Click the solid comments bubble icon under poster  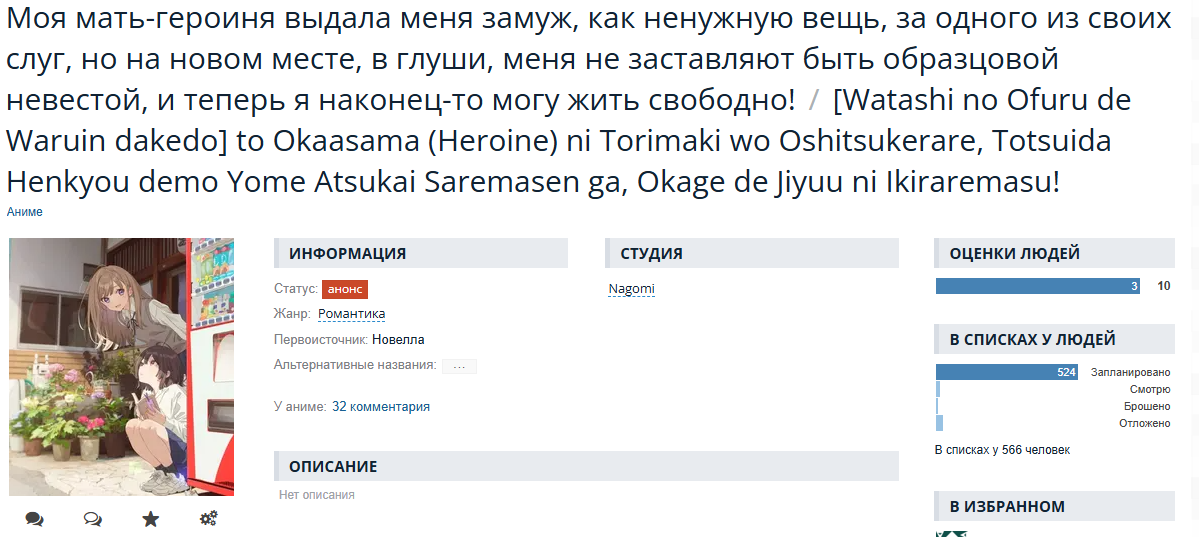point(35,519)
